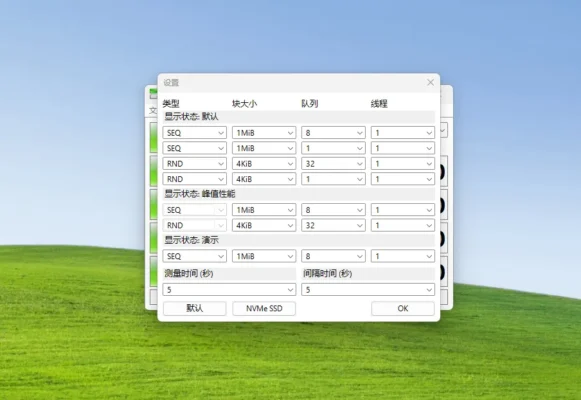
Task: Click the 间隔时间 (秒) label
Action: point(328,274)
